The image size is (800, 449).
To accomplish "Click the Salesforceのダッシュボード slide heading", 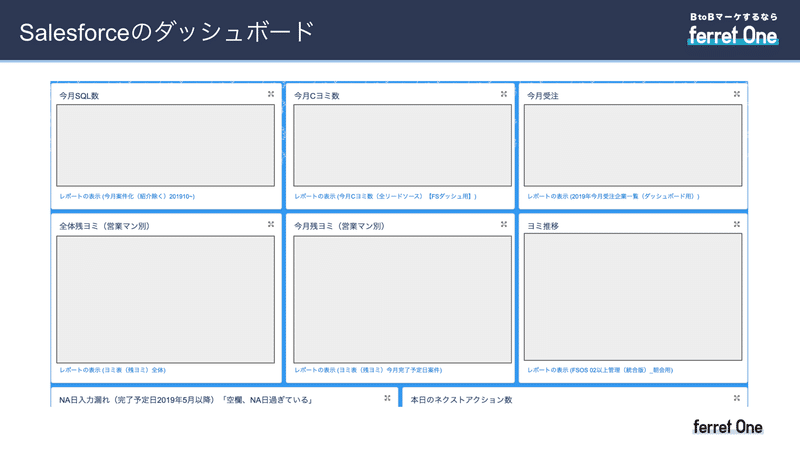I will coord(167,32).
